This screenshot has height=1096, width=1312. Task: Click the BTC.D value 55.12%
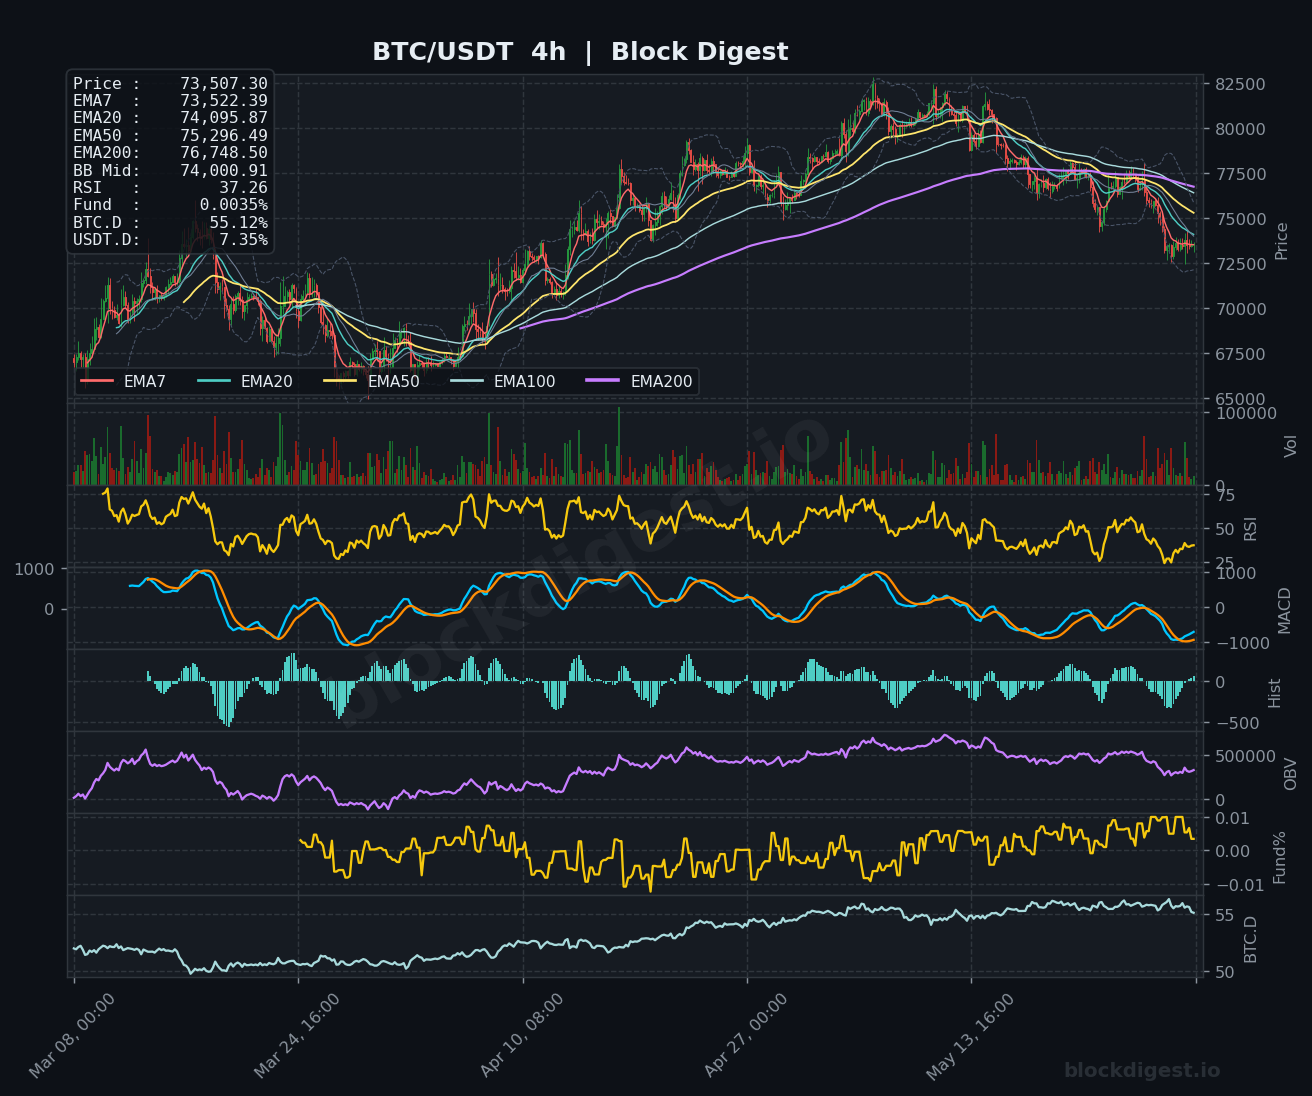(x=239, y=223)
